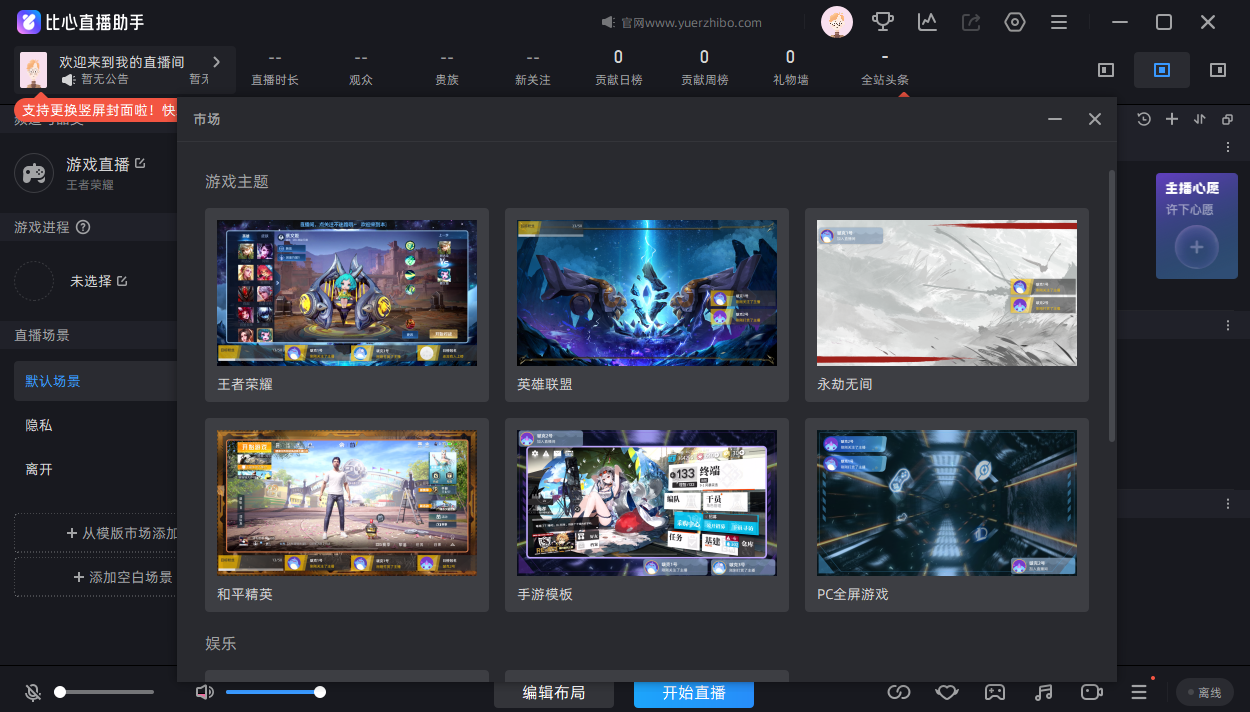The image size is (1250, 712).
Task: Click the camera recording icon in bottom bar
Action: (1091, 692)
